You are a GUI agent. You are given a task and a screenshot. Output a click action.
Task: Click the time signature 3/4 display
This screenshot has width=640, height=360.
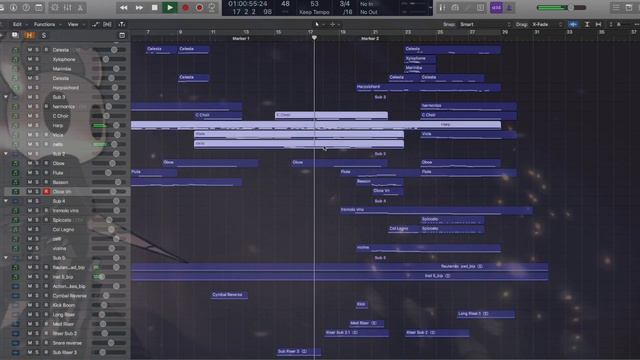click(345, 4)
